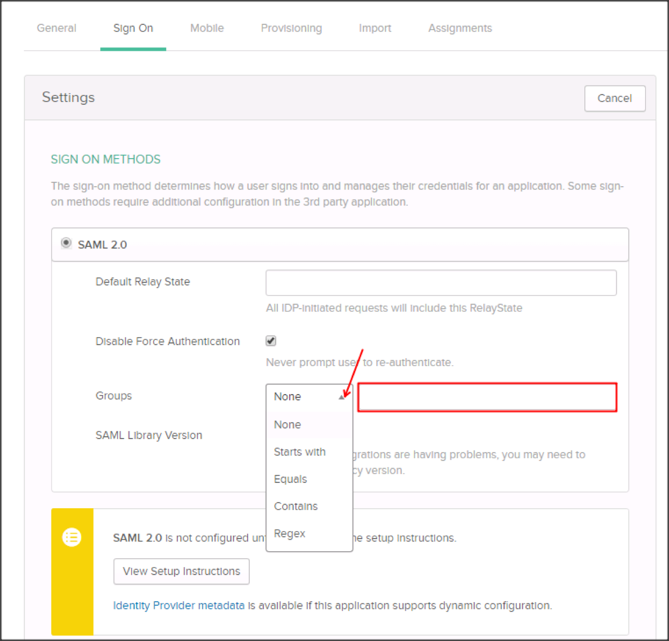
Task: Open the Identity Provider metadata link
Action: pos(179,605)
